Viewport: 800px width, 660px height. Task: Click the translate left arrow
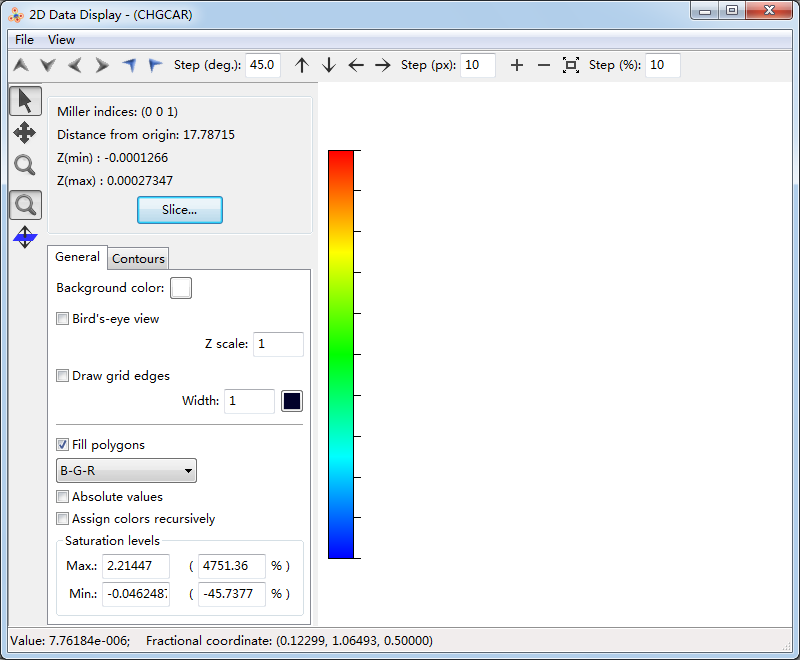tap(356, 65)
